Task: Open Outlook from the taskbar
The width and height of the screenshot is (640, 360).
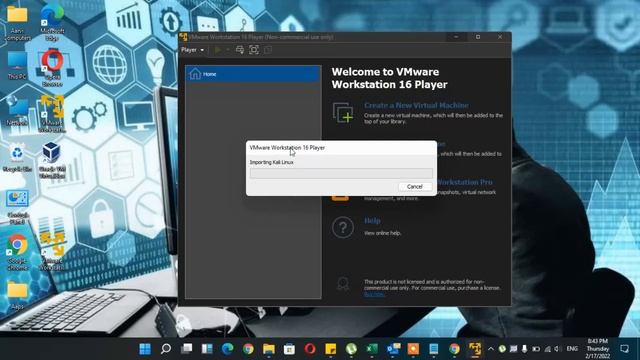Action: pos(393,349)
